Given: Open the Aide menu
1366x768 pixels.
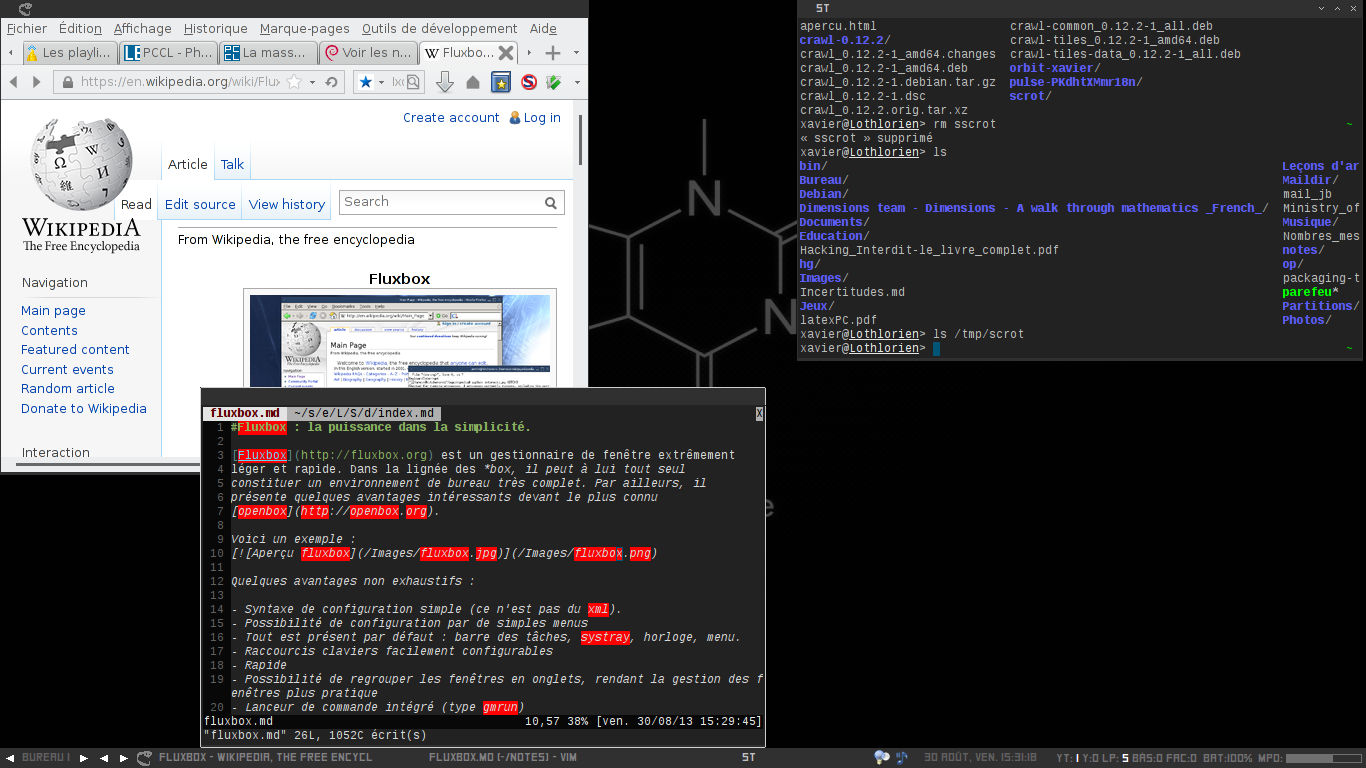Looking at the screenshot, I should click(543, 29).
